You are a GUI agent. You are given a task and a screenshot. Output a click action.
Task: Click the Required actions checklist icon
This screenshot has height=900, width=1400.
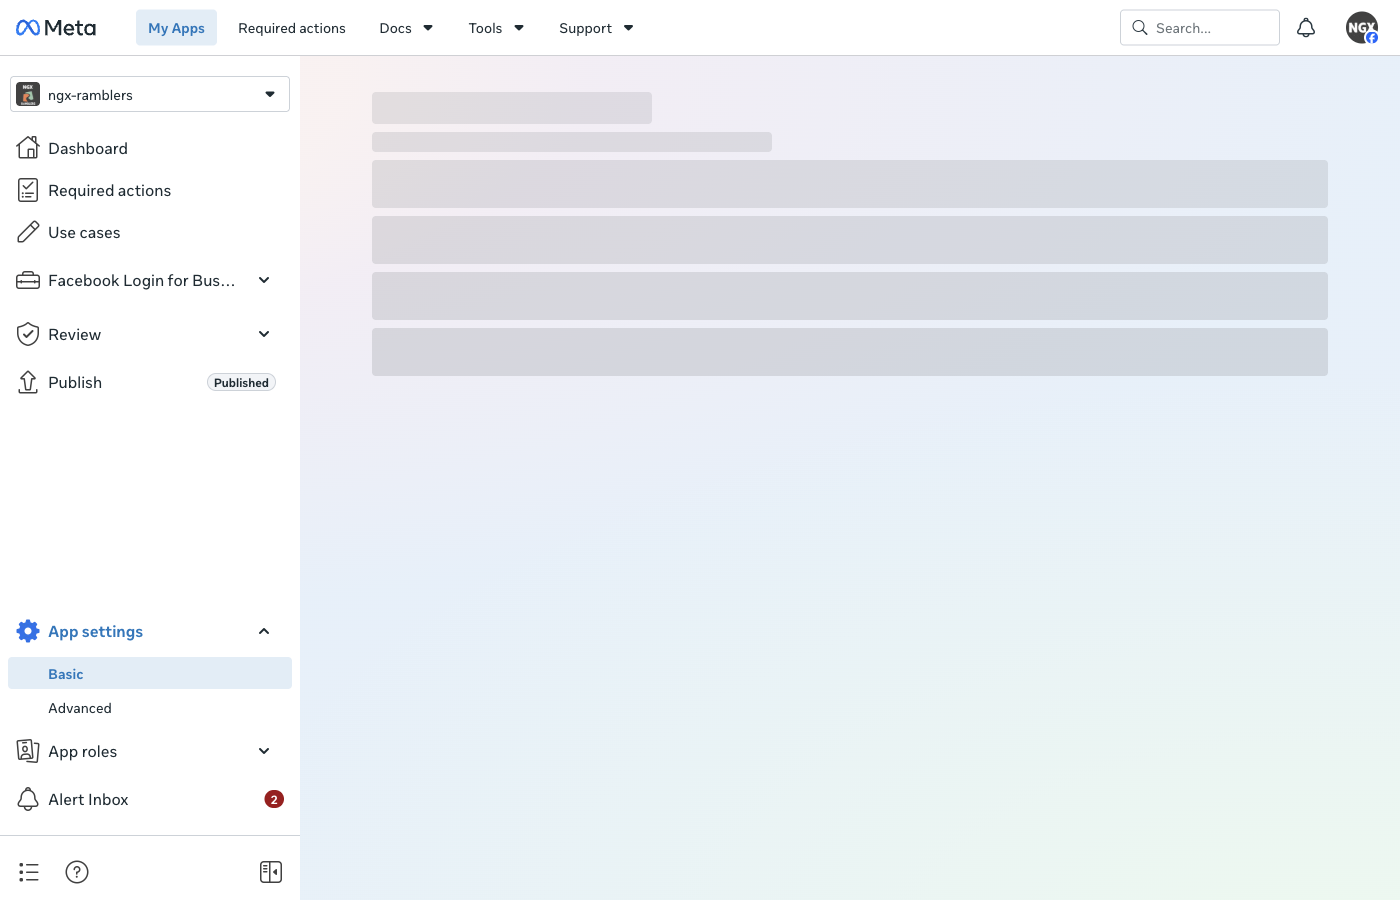28,190
